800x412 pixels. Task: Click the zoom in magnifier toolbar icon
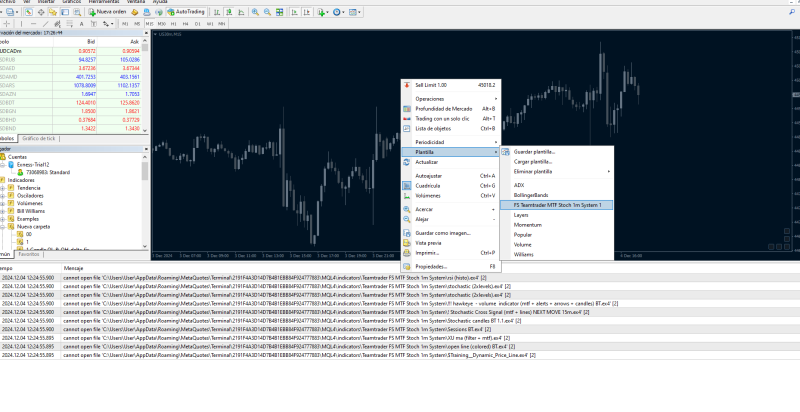click(256, 12)
